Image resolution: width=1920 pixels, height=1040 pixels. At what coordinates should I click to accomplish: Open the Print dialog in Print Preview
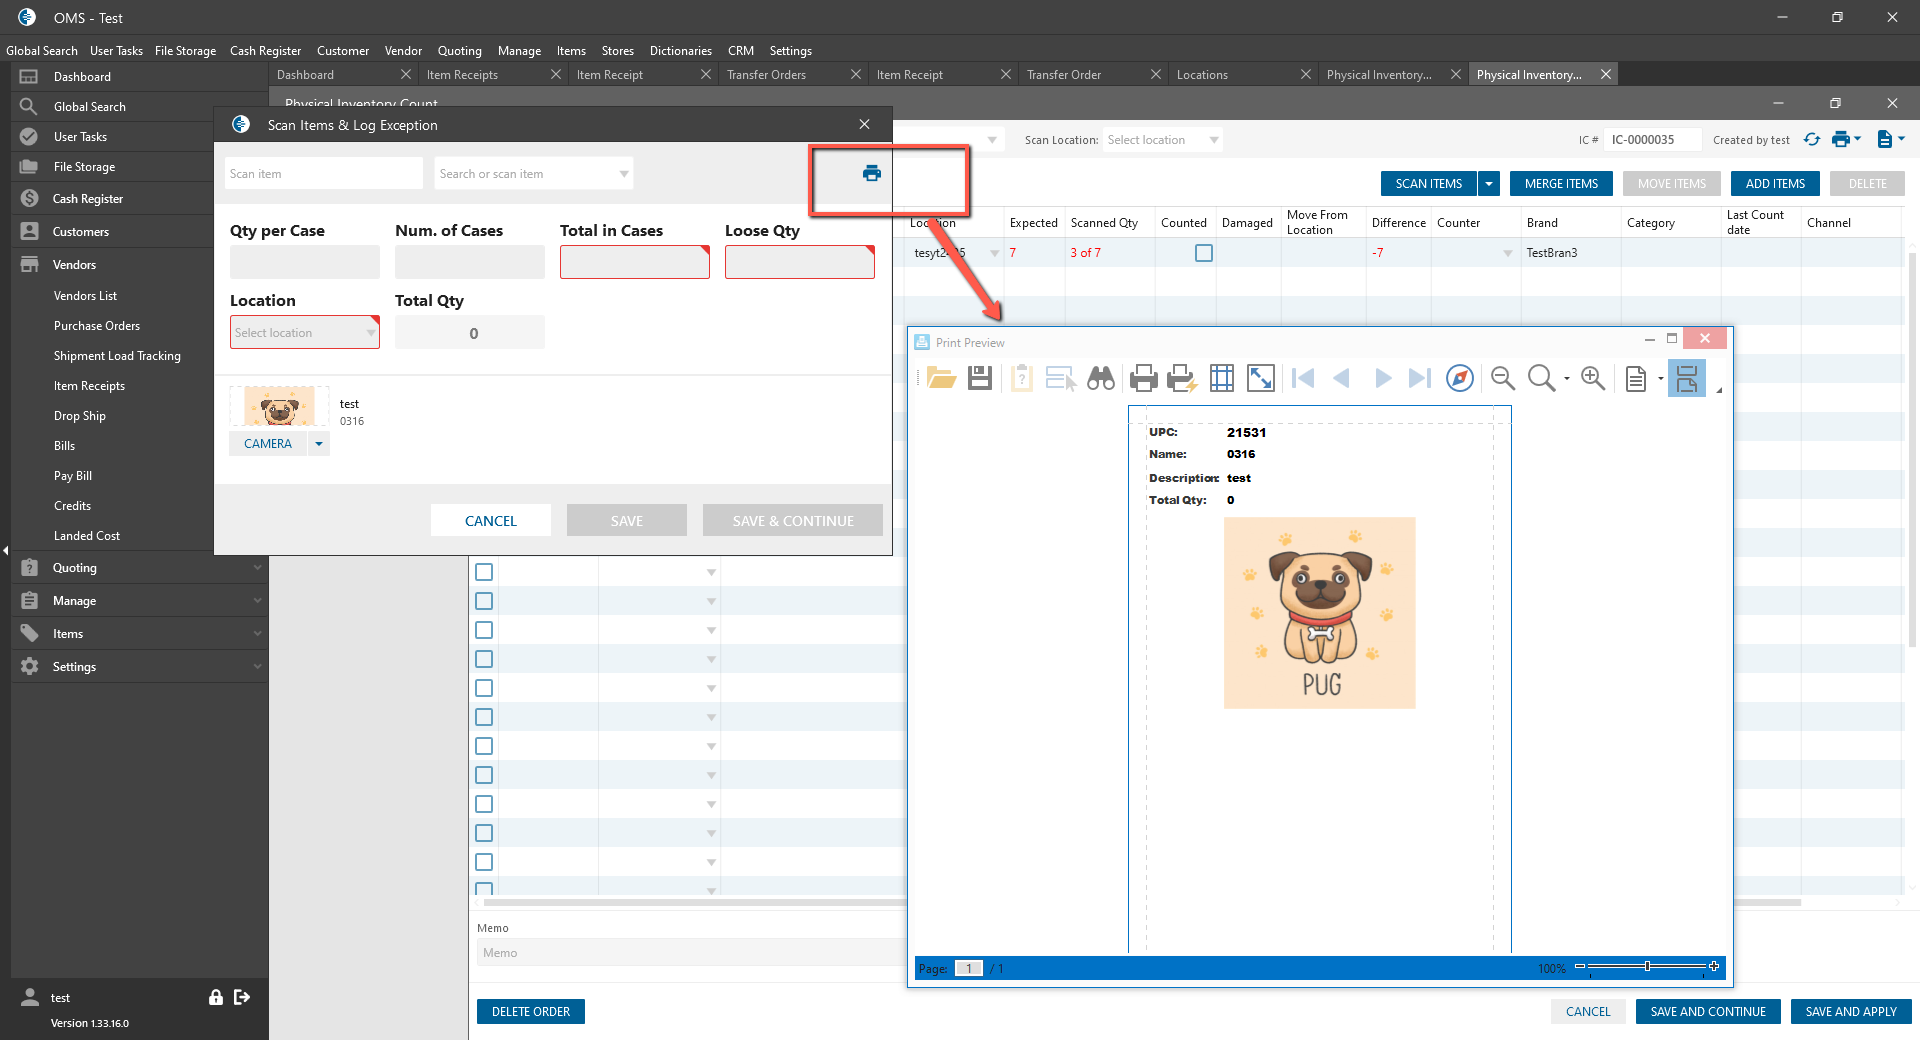tap(1143, 378)
